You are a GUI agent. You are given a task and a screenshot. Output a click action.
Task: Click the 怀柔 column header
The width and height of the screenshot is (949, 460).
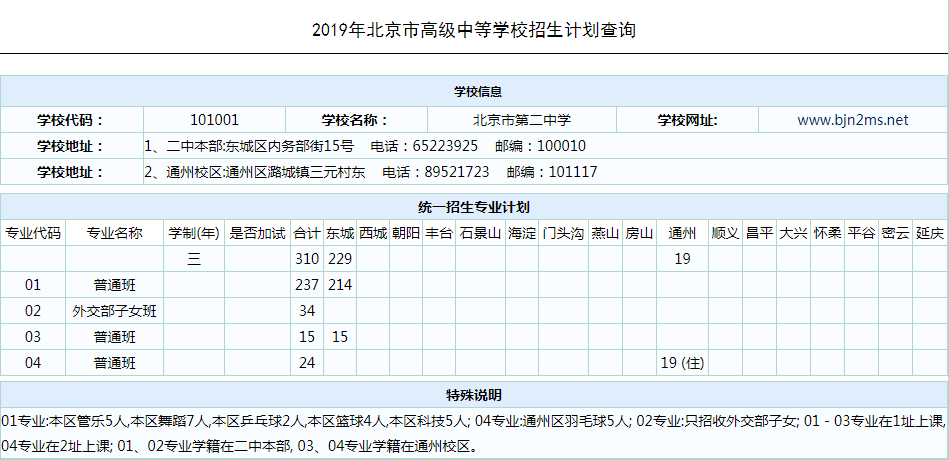coord(827,233)
